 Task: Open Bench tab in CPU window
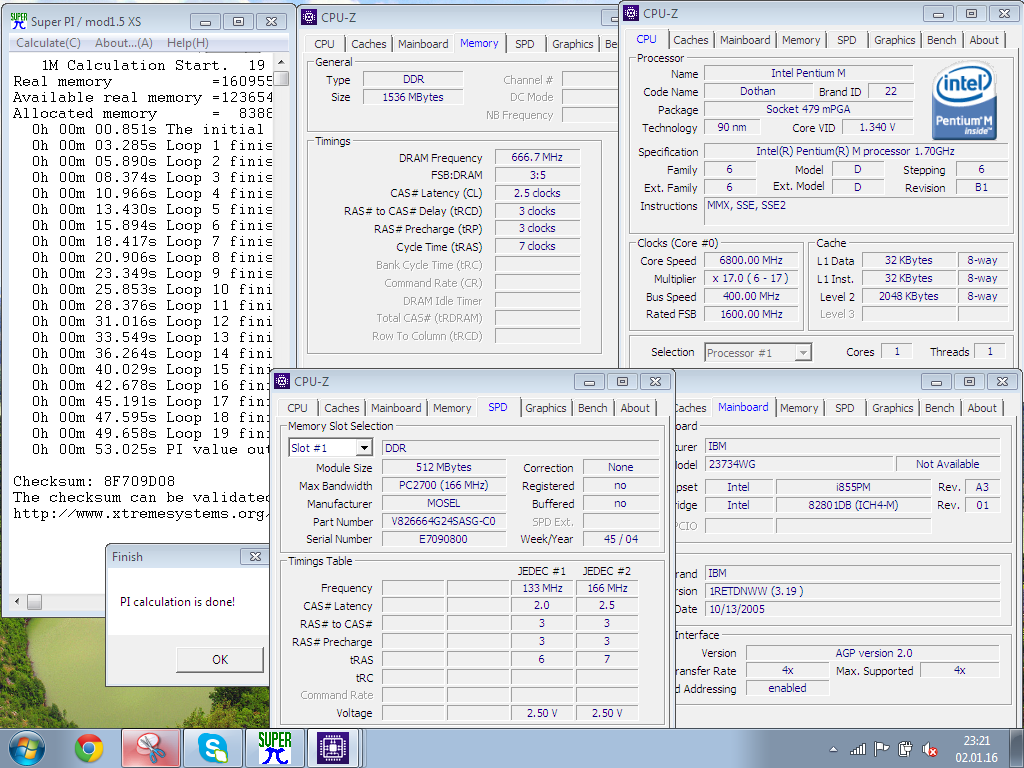coord(941,40)
